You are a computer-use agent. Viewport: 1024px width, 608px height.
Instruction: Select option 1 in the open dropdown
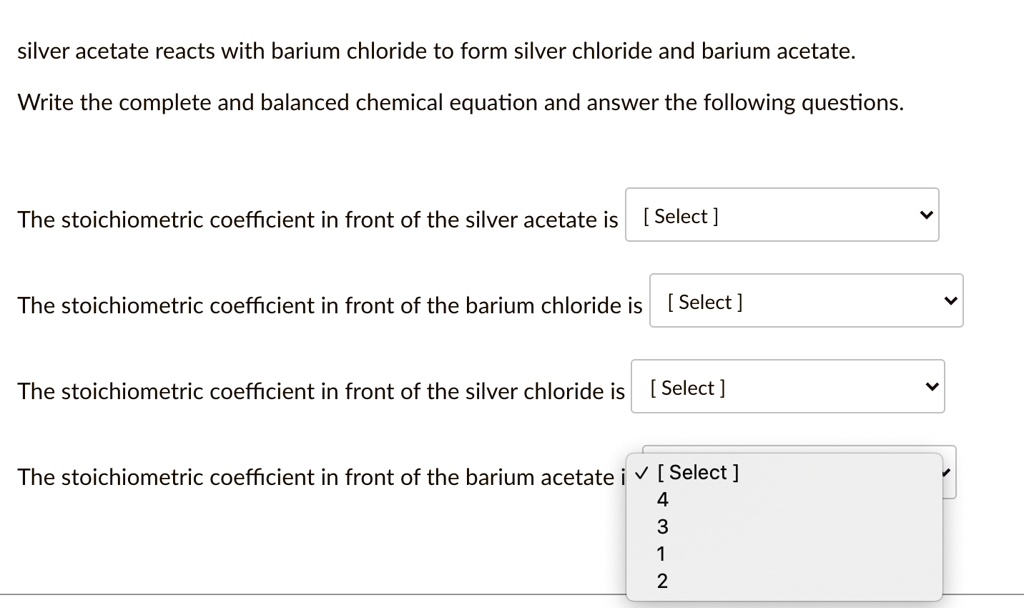click(663, 553)
